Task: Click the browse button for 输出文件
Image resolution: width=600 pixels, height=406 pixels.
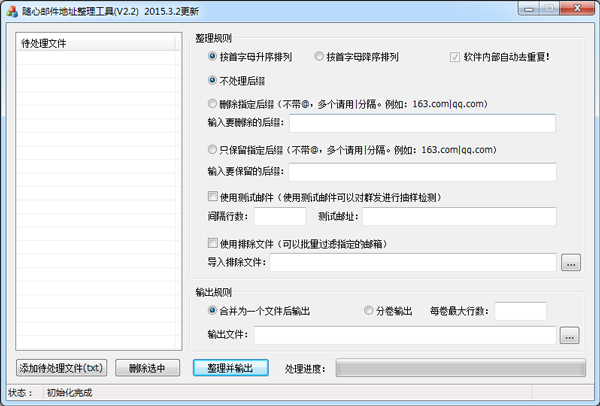Action: [x=570, y=335]
